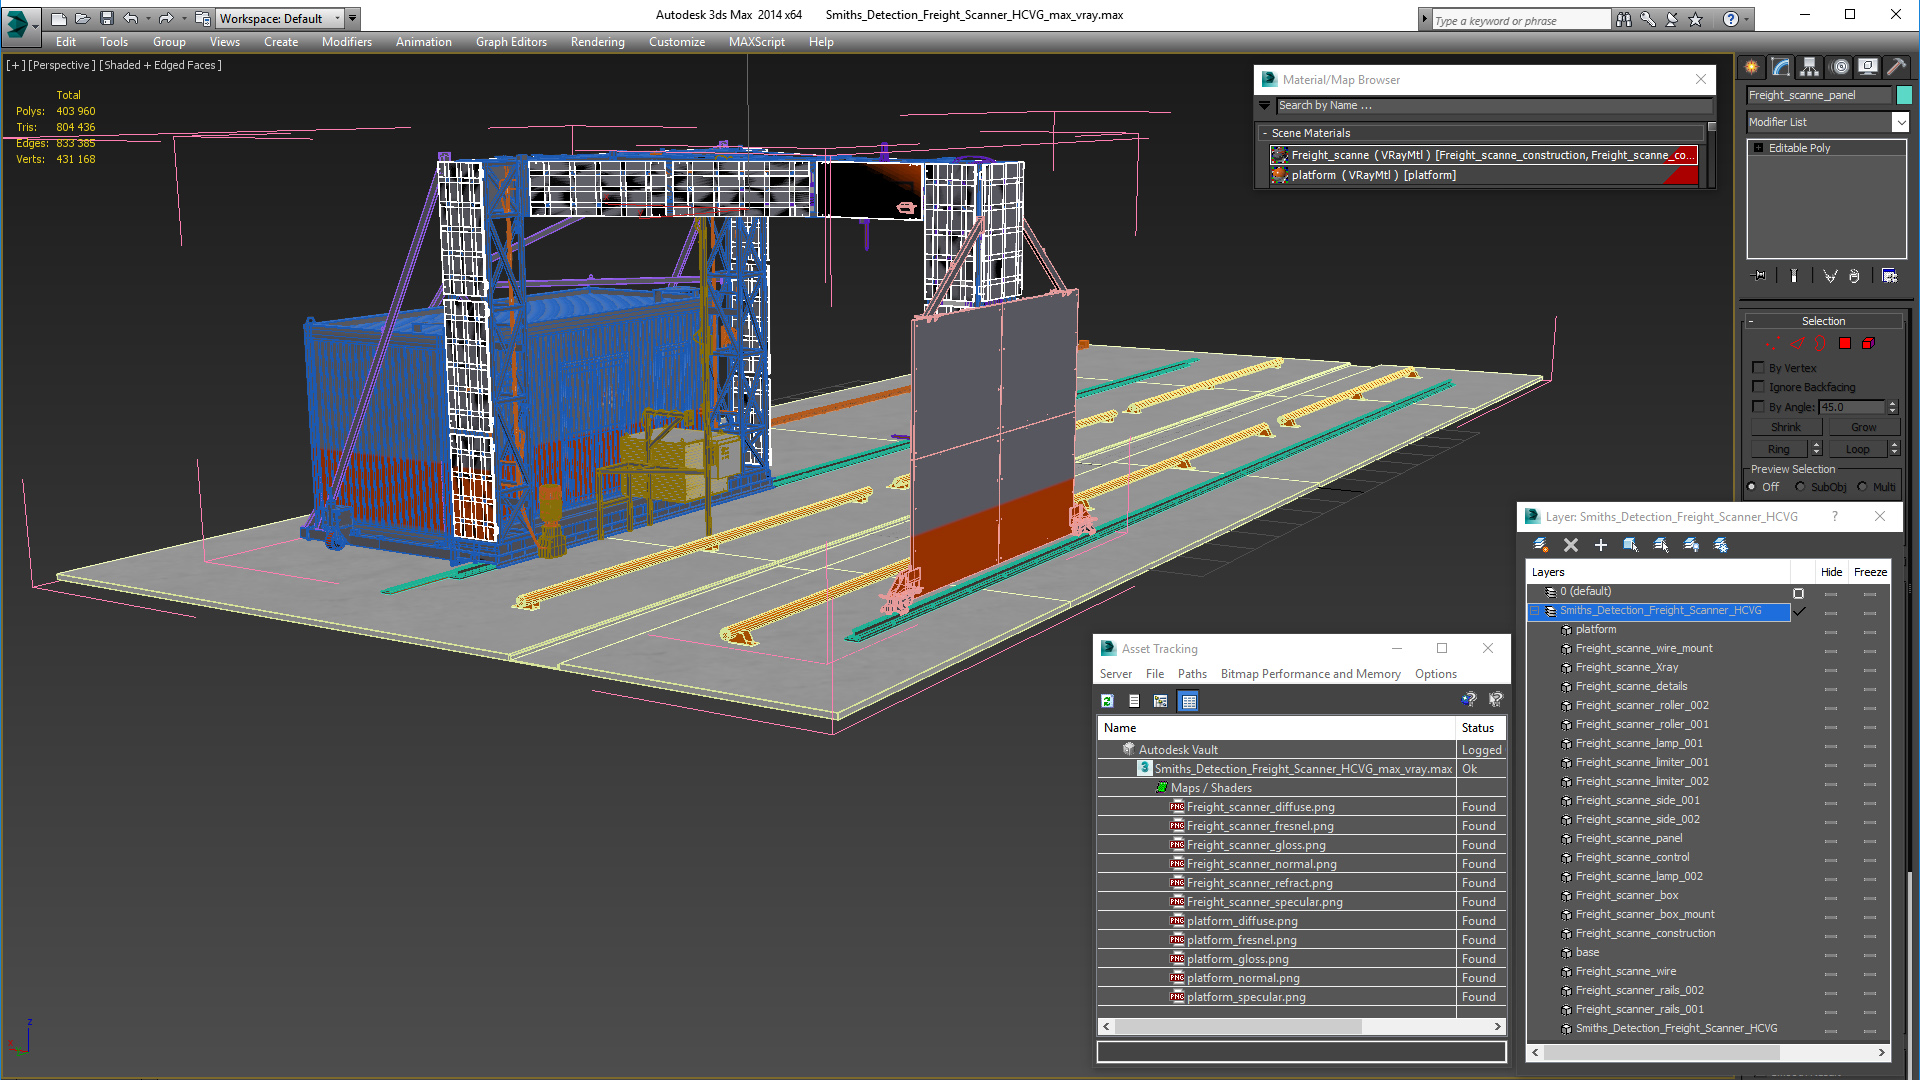Viewport: 1920px width, 1080px height.
Task: Open Graph Editors menu
Action: pos(511,42)
